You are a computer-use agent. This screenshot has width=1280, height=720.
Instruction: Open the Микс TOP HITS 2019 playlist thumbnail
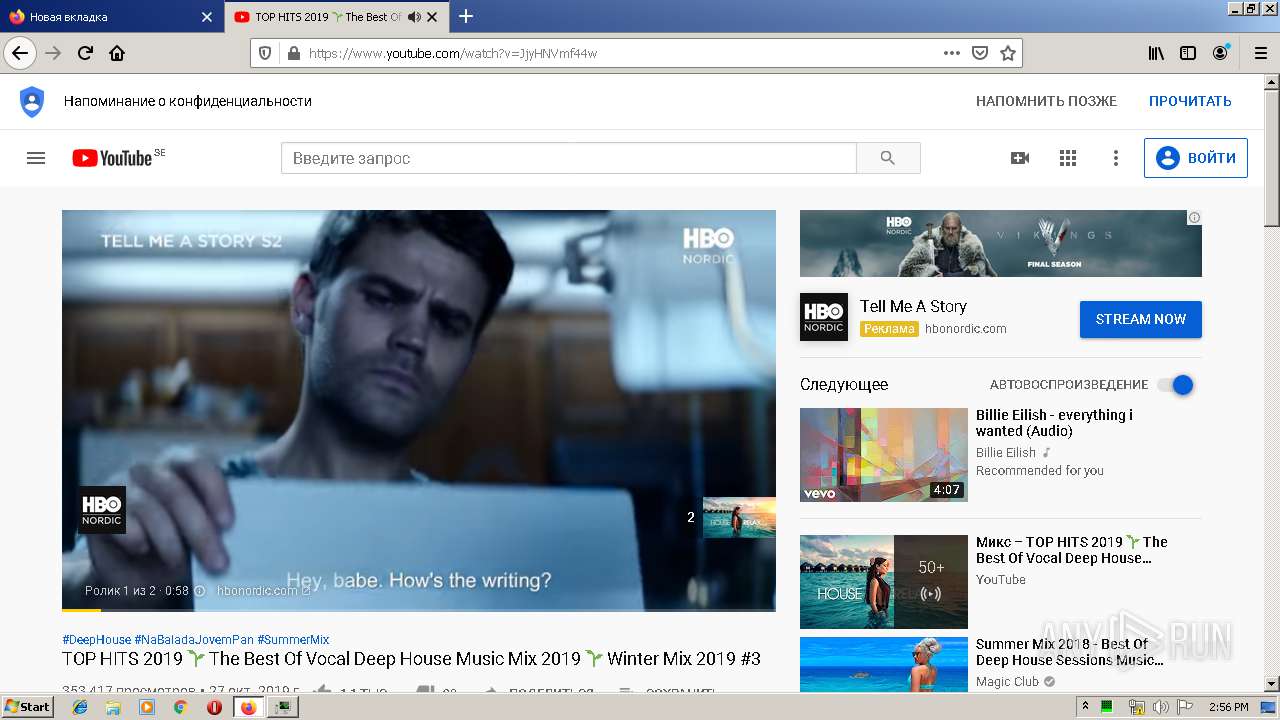tap(884, 582)
